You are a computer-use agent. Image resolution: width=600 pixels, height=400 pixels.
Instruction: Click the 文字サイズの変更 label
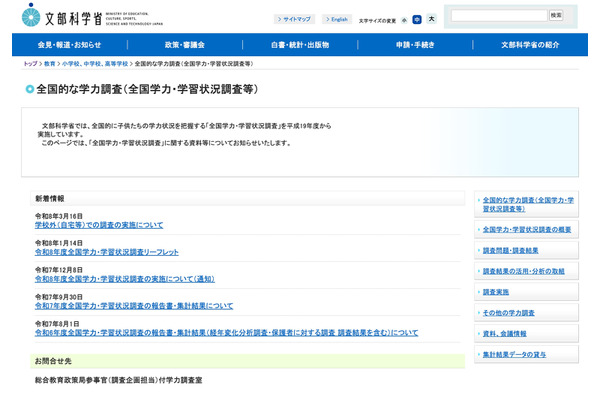[x=377, y=21]
